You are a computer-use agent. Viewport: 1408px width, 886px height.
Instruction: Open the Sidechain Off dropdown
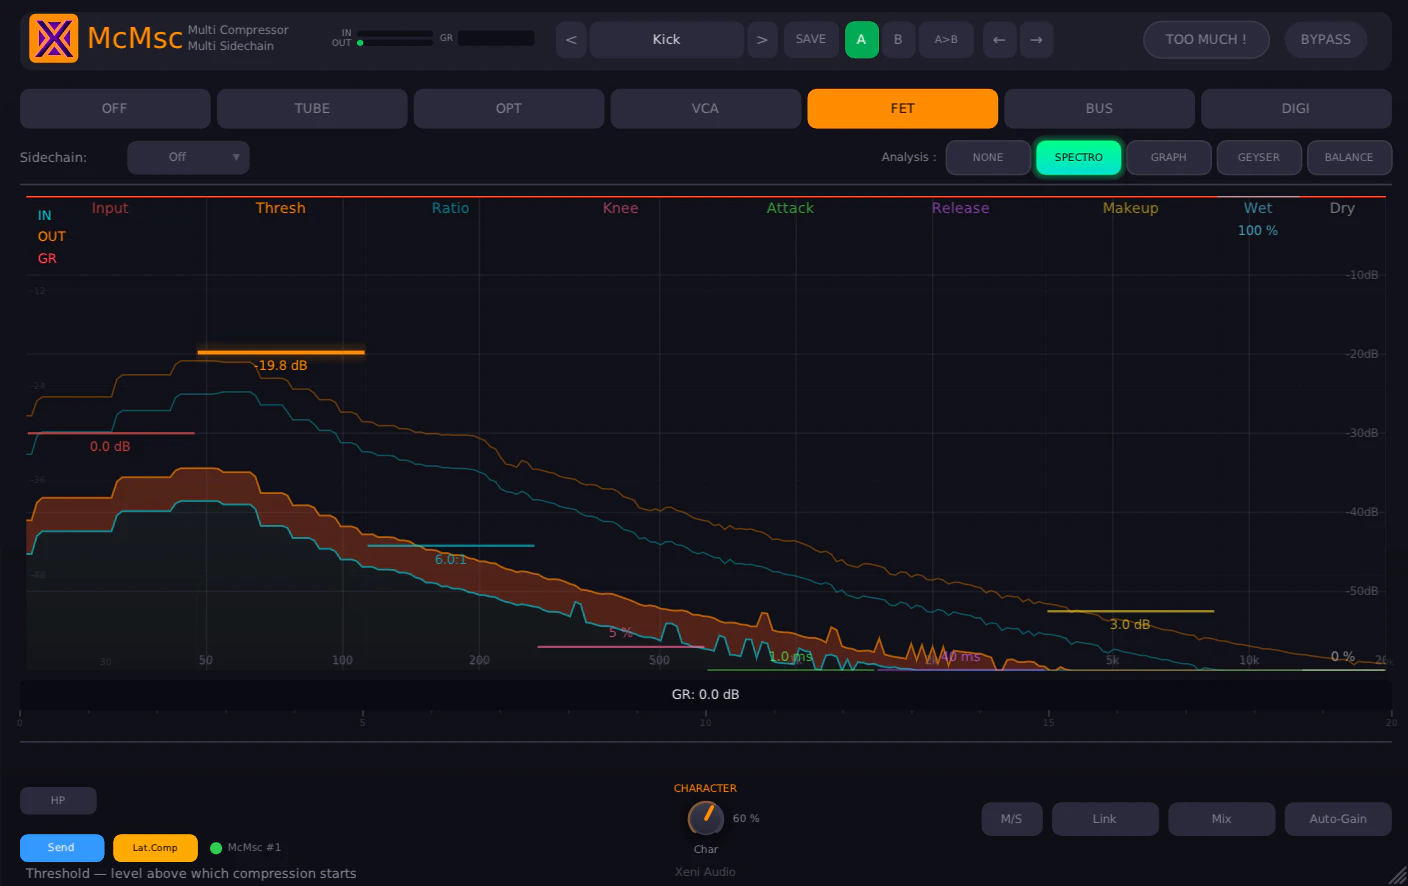[188, 157]
